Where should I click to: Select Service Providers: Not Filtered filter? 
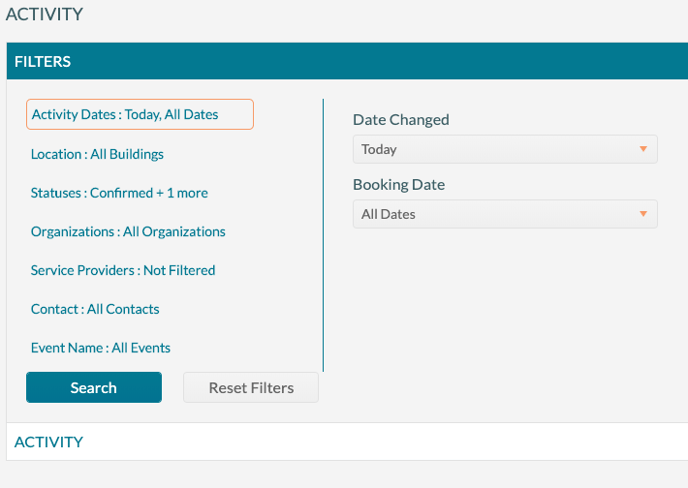(x=123, y=270)
